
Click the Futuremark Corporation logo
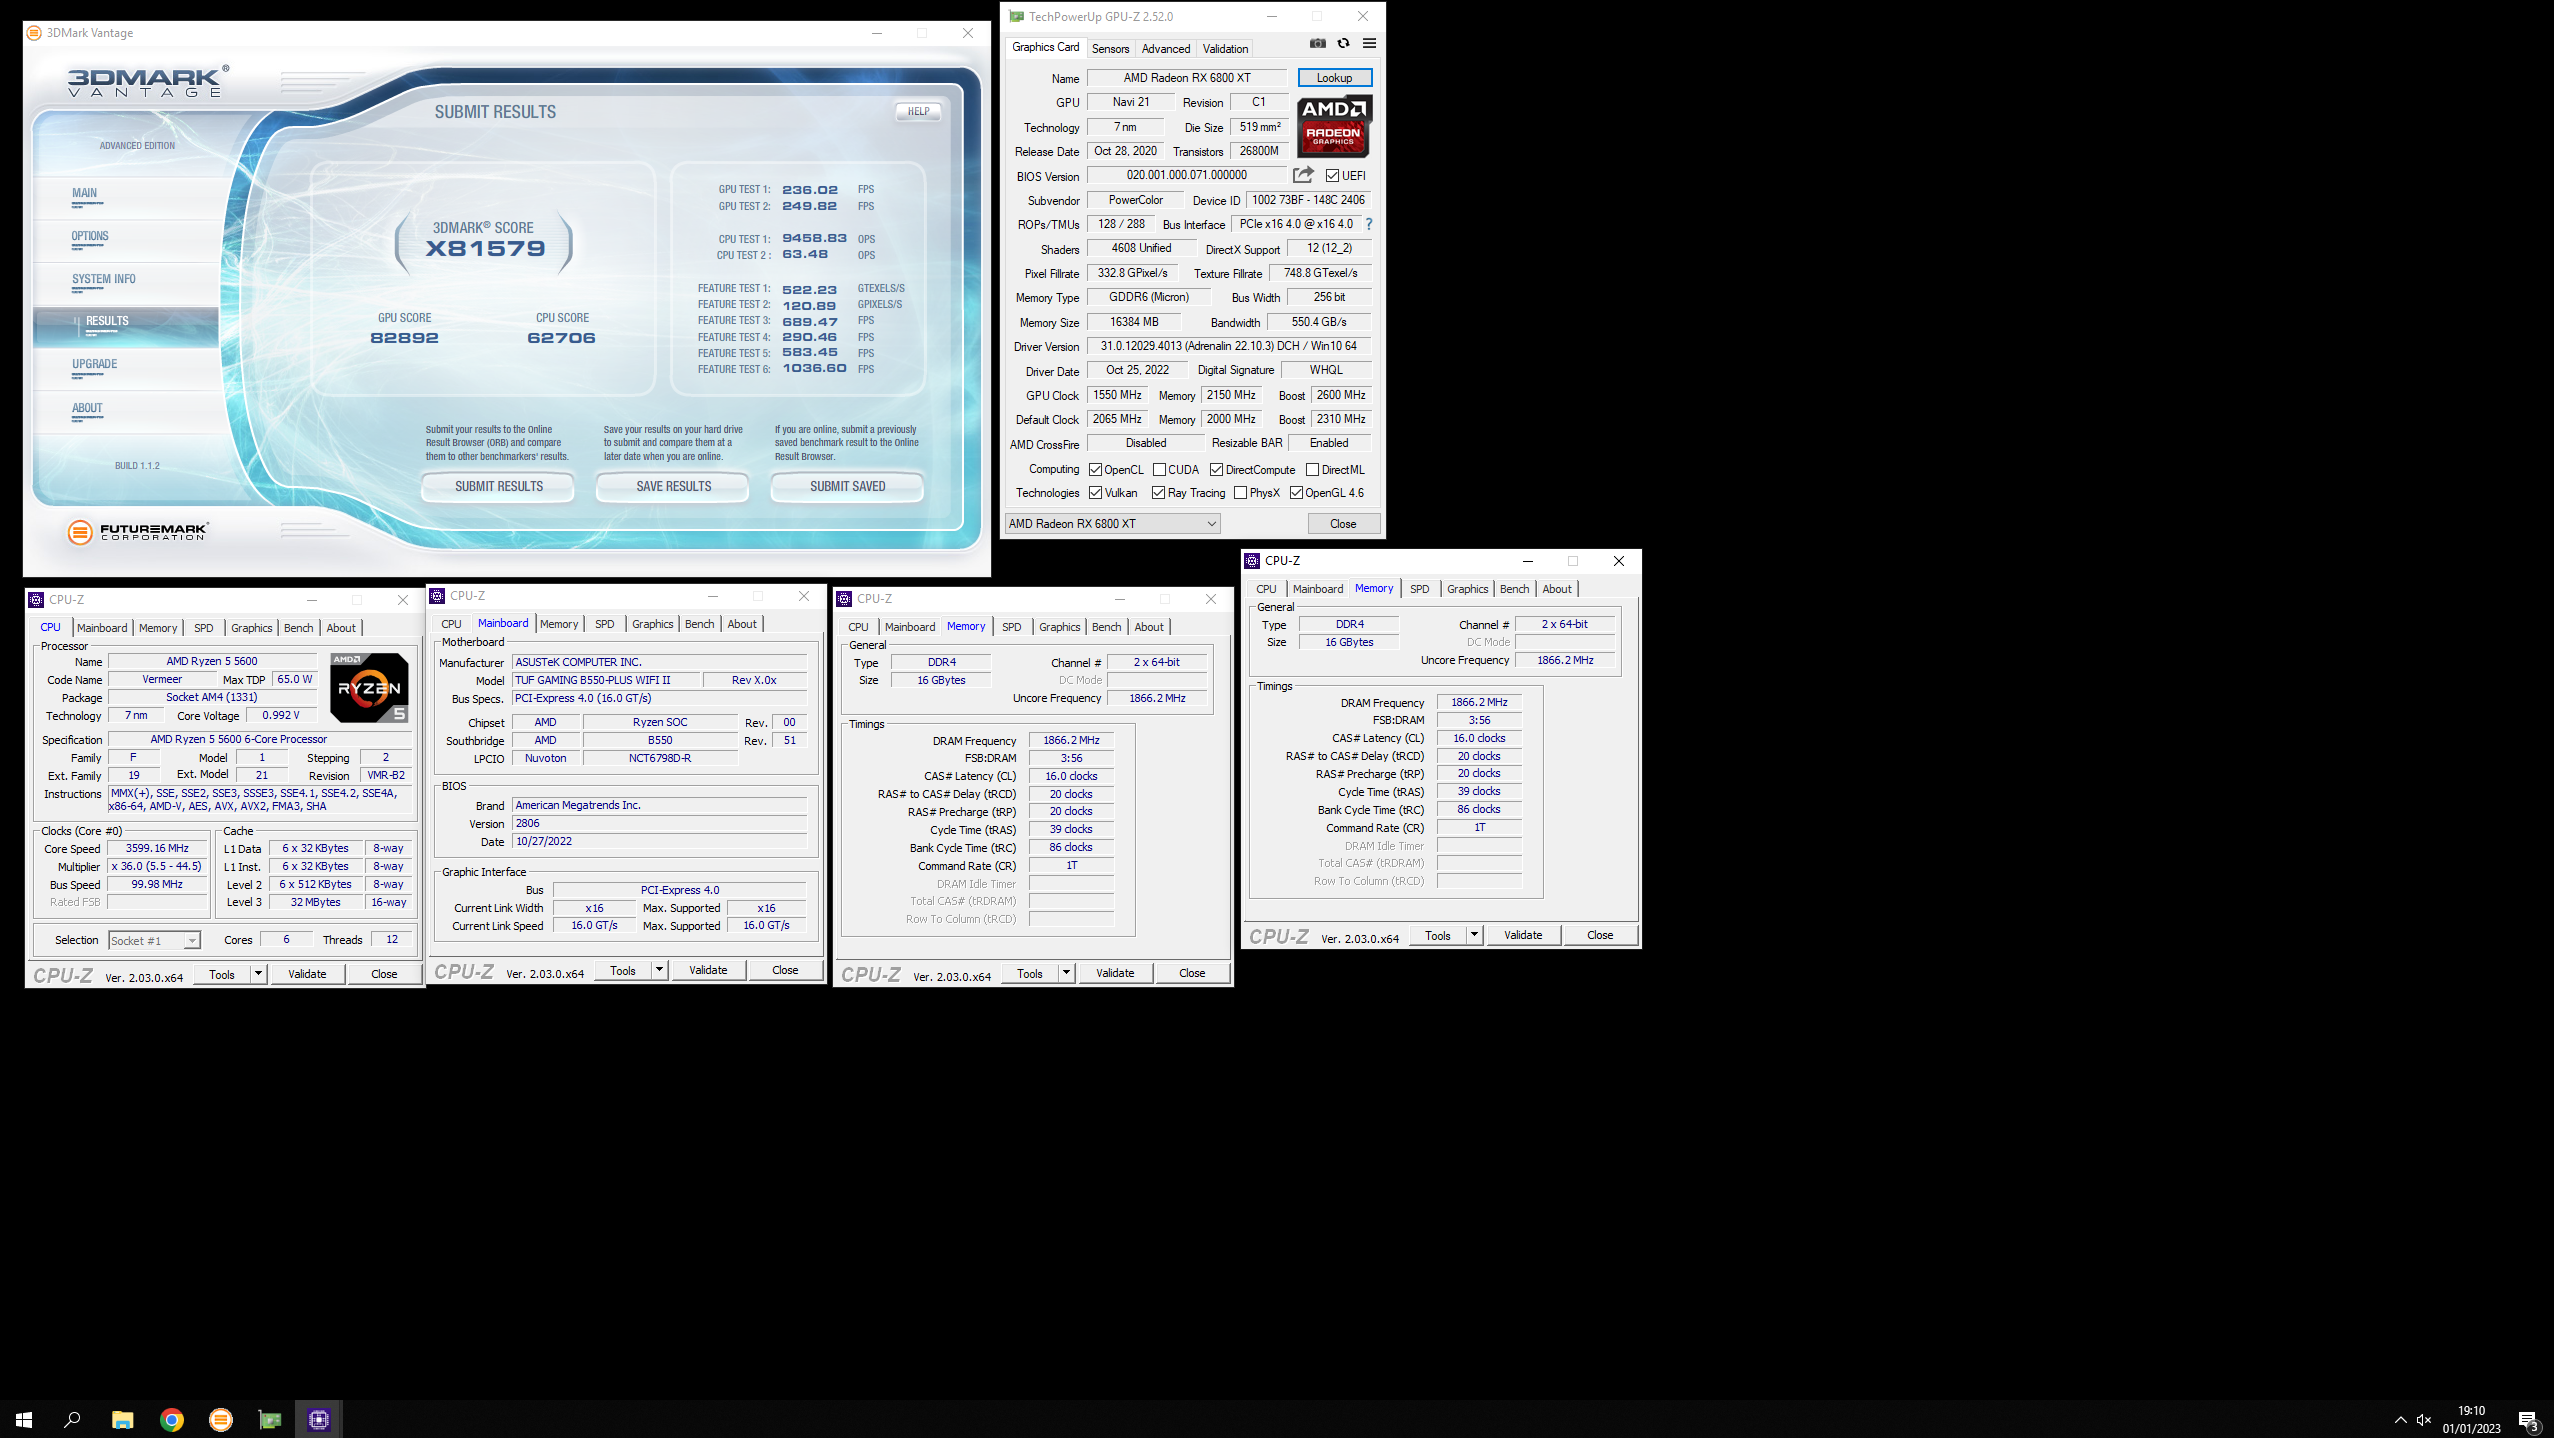pyautogui.click(x=138, y=531)
